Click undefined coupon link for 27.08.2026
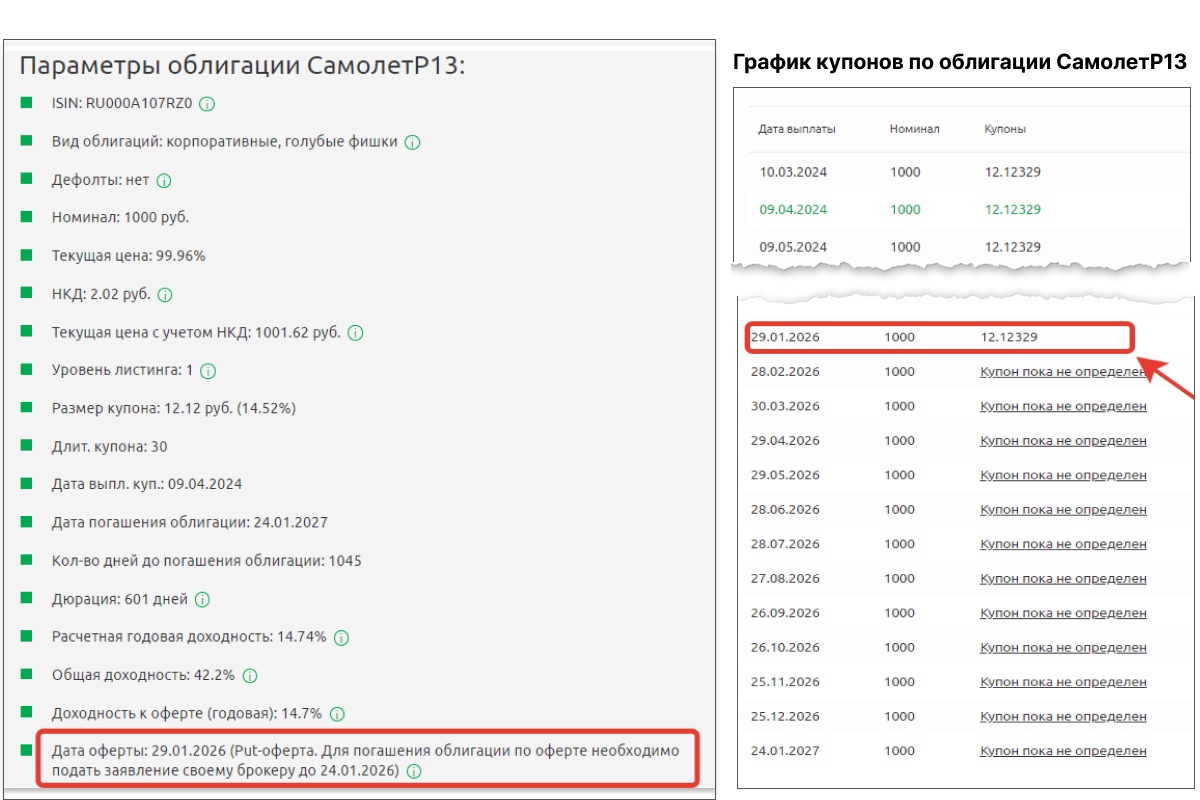Screen dimensions: 1200x800 [x=1063, y=579]
